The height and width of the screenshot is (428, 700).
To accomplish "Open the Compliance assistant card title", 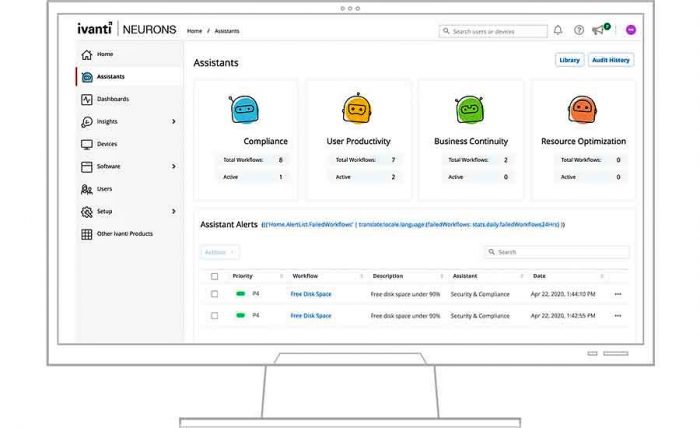I will click(266, 141).
